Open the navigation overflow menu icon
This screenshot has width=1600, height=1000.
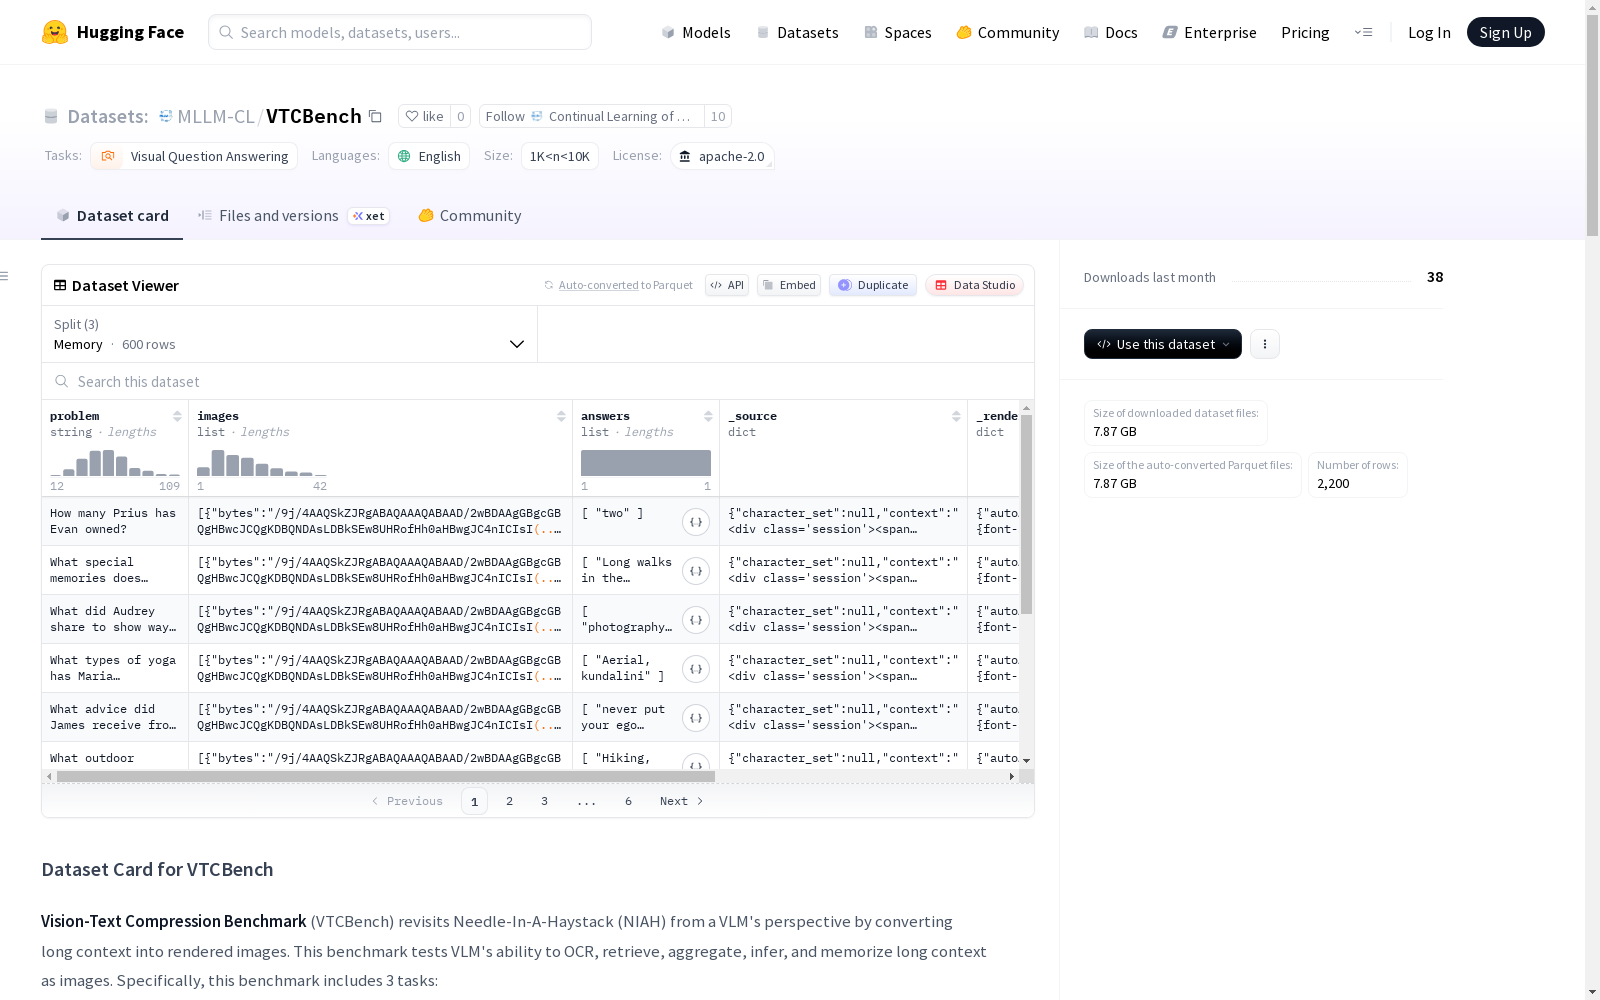point(1363,32)
